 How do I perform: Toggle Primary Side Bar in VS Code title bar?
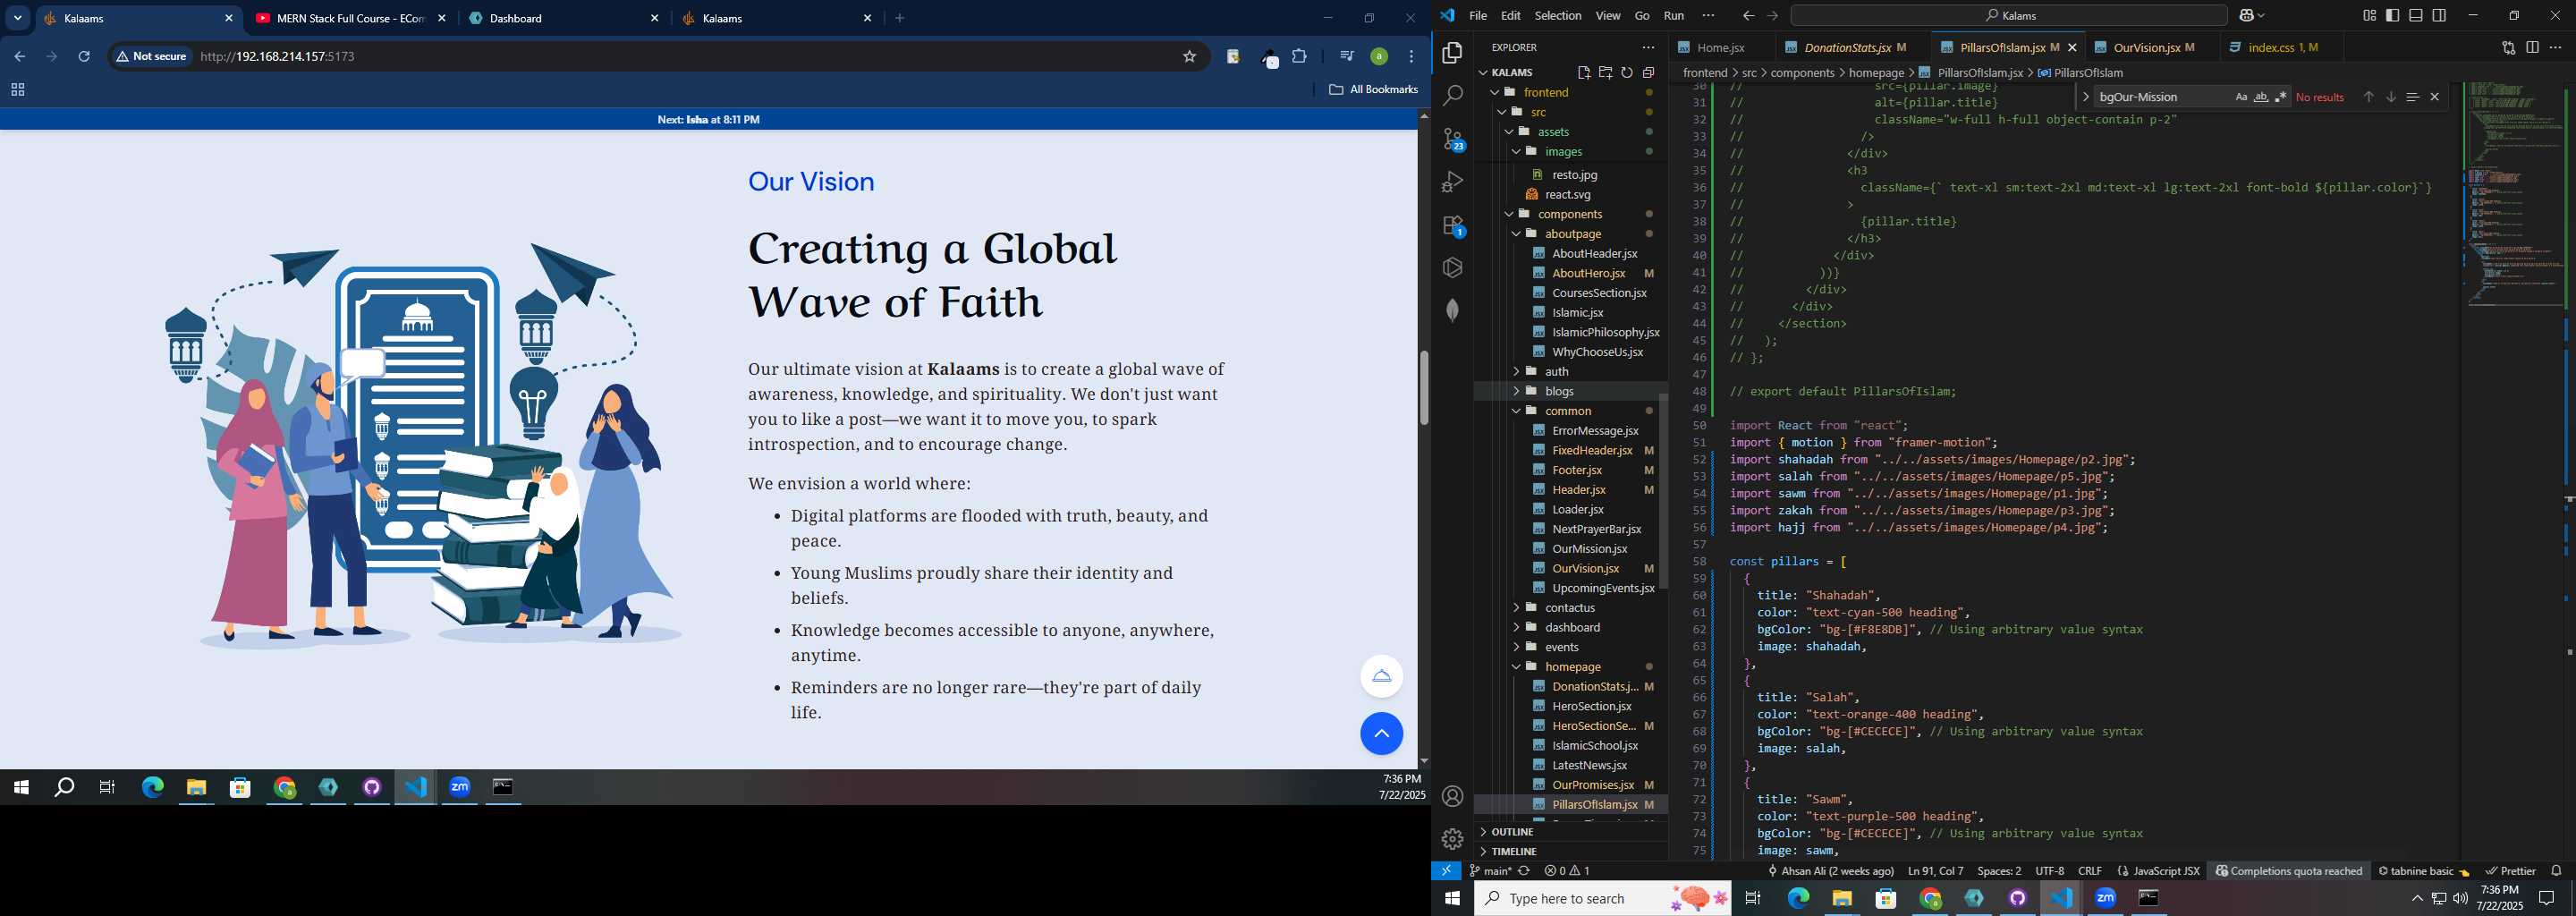[2392, 15]
